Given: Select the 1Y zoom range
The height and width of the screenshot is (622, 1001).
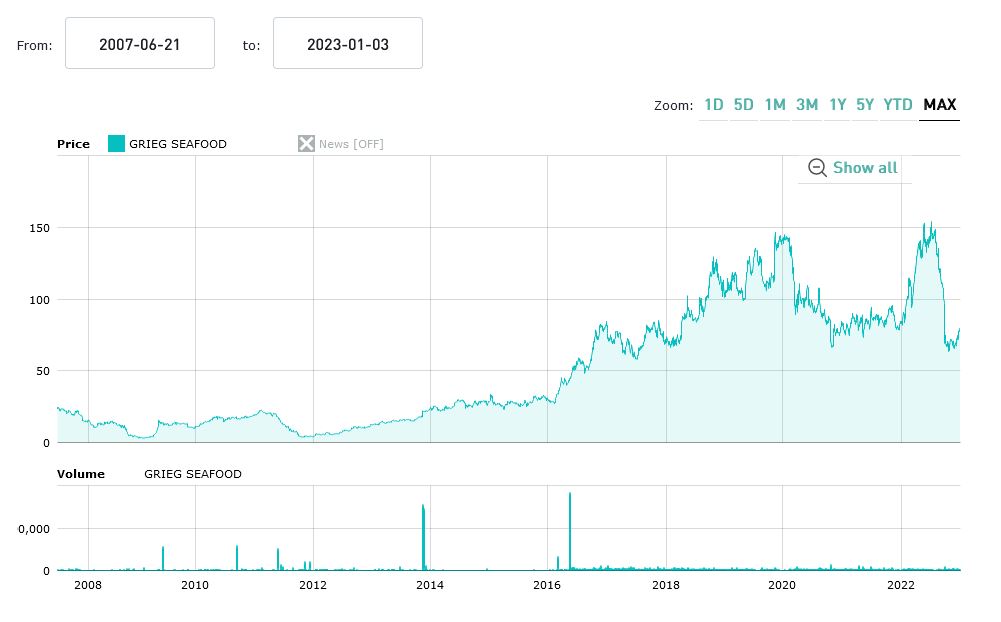Looking at the screenshot, I should point(838,105).
